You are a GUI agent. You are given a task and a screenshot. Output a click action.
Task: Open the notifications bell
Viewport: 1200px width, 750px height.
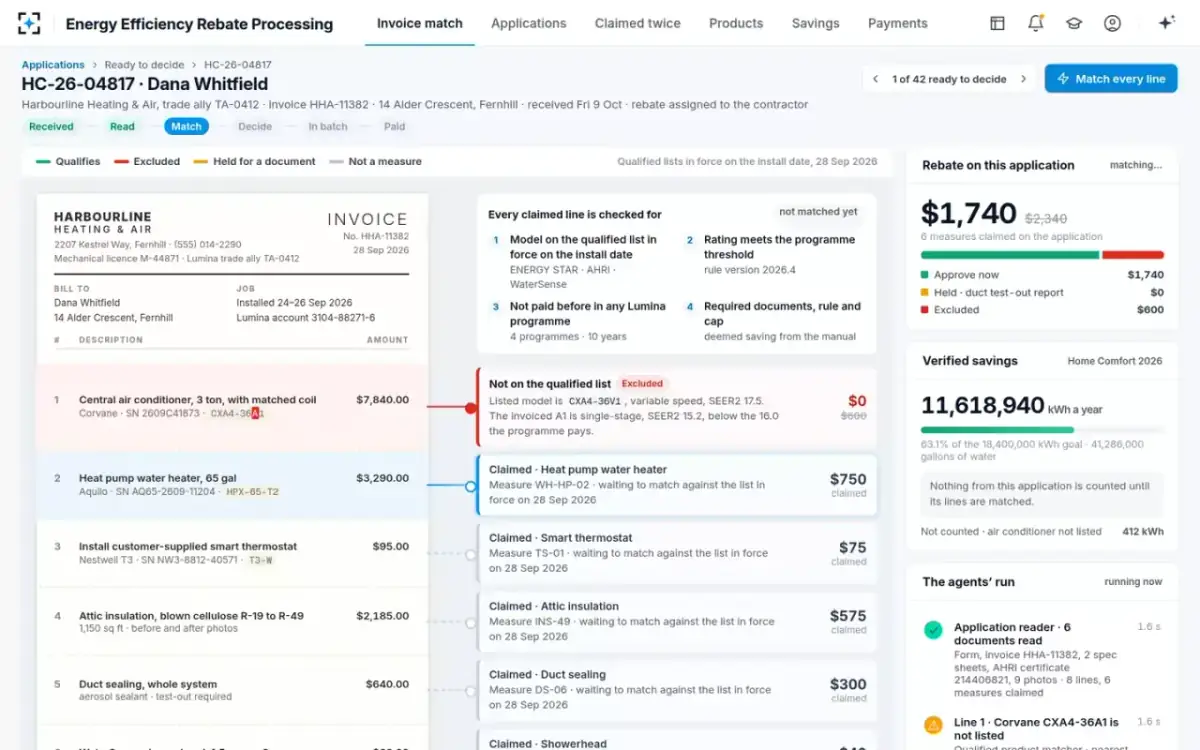point(1035,23)
